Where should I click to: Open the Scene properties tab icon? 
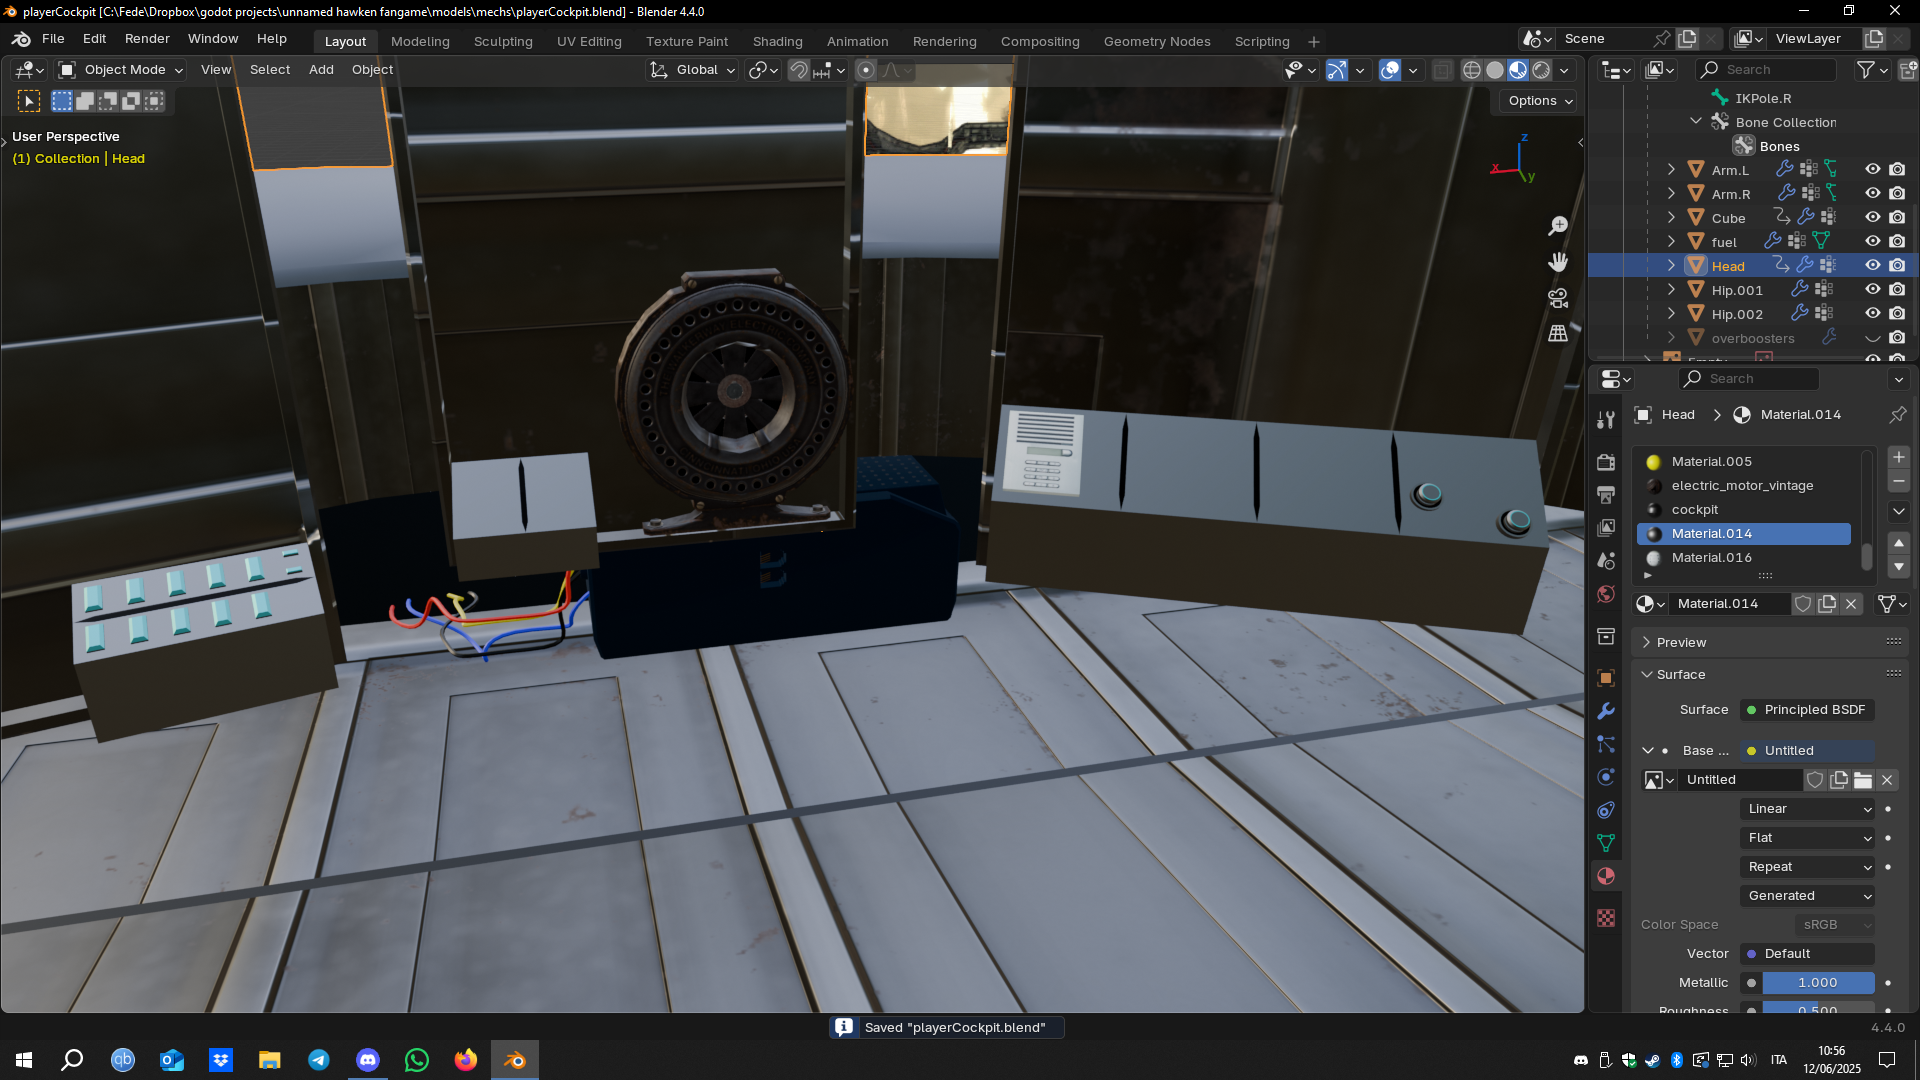tap(1606, 561)
